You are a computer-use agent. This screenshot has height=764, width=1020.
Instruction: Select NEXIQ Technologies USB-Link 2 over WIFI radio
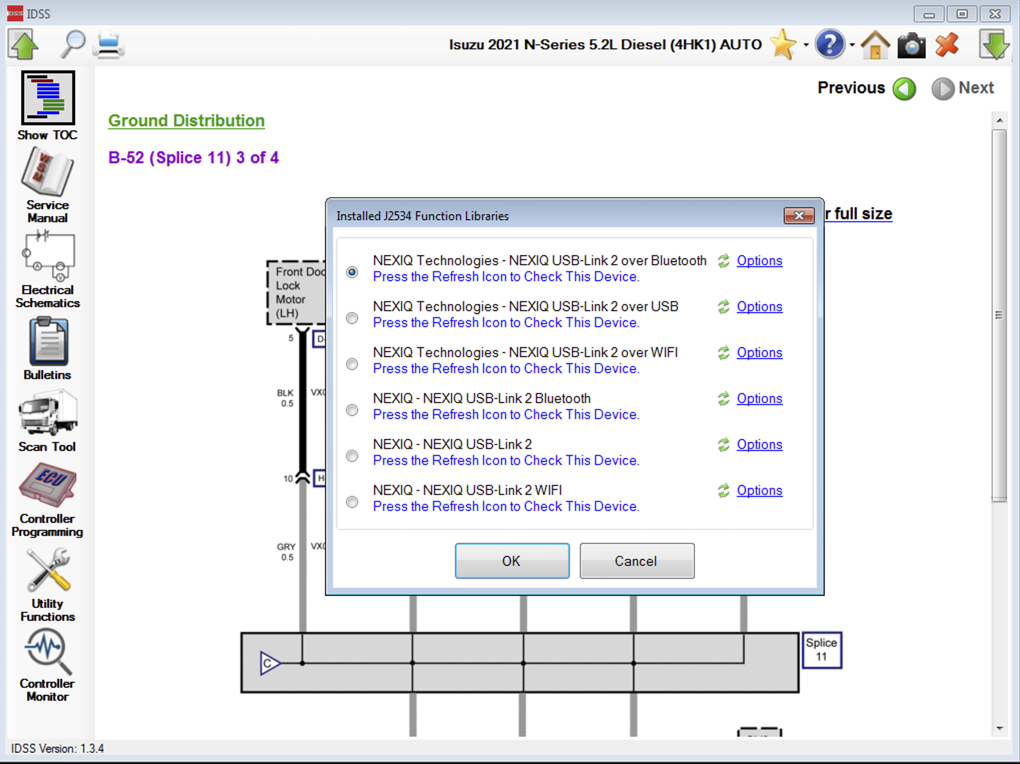(352, 364)
